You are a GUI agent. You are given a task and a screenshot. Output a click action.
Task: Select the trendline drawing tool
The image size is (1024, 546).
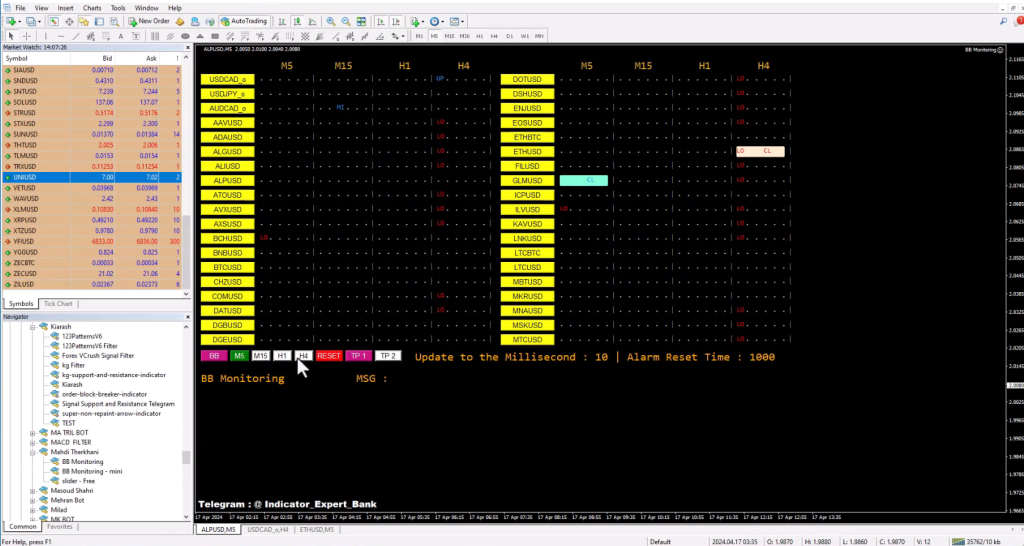tap(76, 36)
